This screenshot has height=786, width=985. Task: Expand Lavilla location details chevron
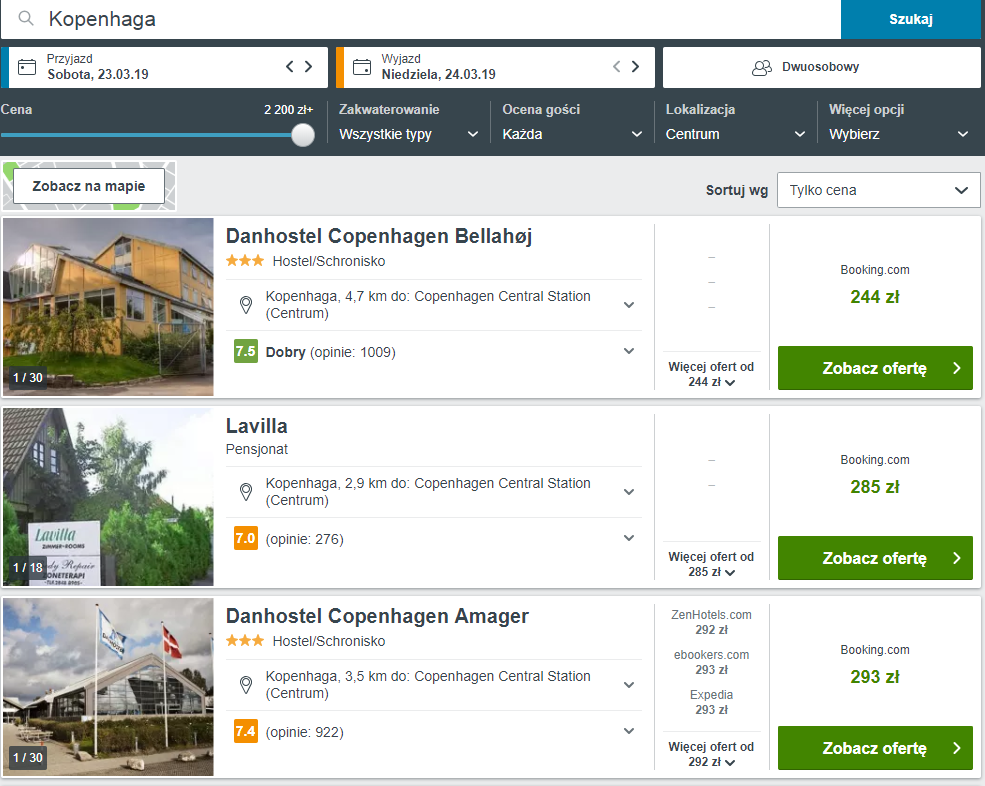tap(629, 492)
